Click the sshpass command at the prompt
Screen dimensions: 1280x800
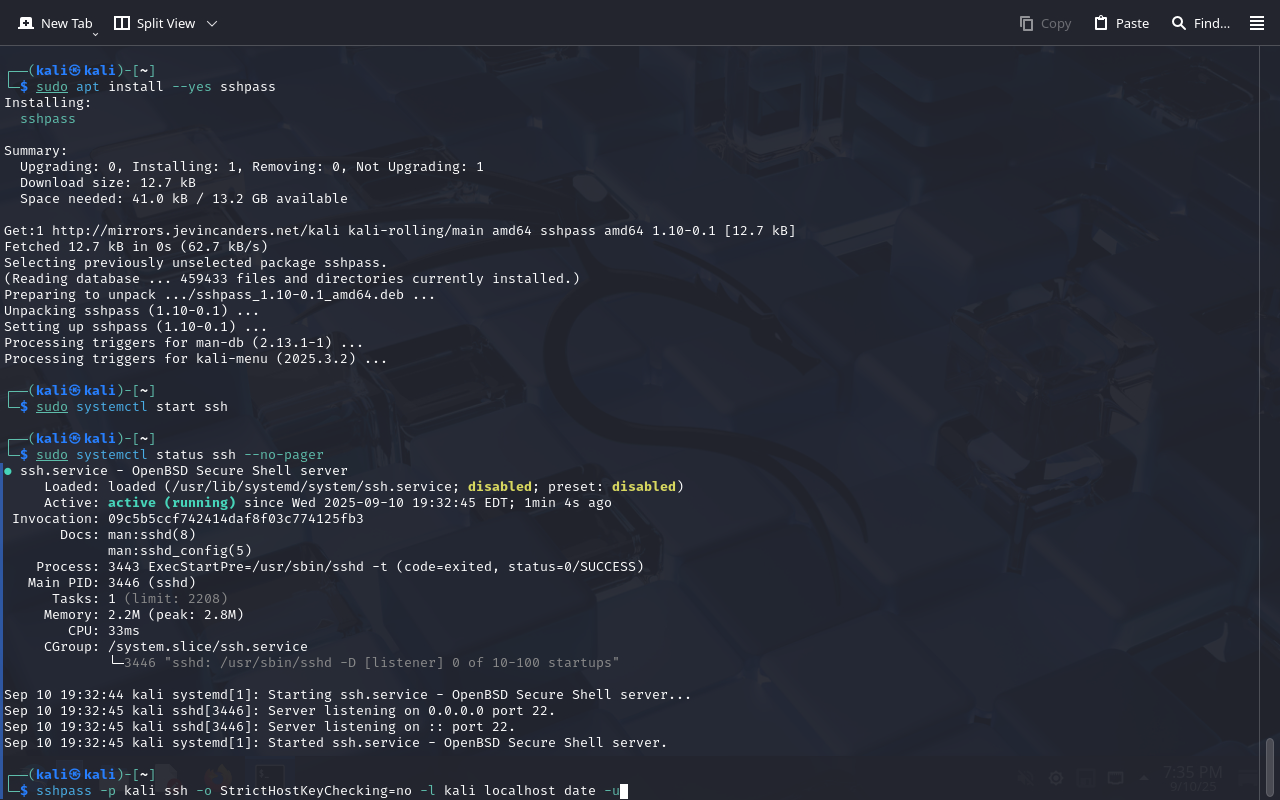click(328, 791)
